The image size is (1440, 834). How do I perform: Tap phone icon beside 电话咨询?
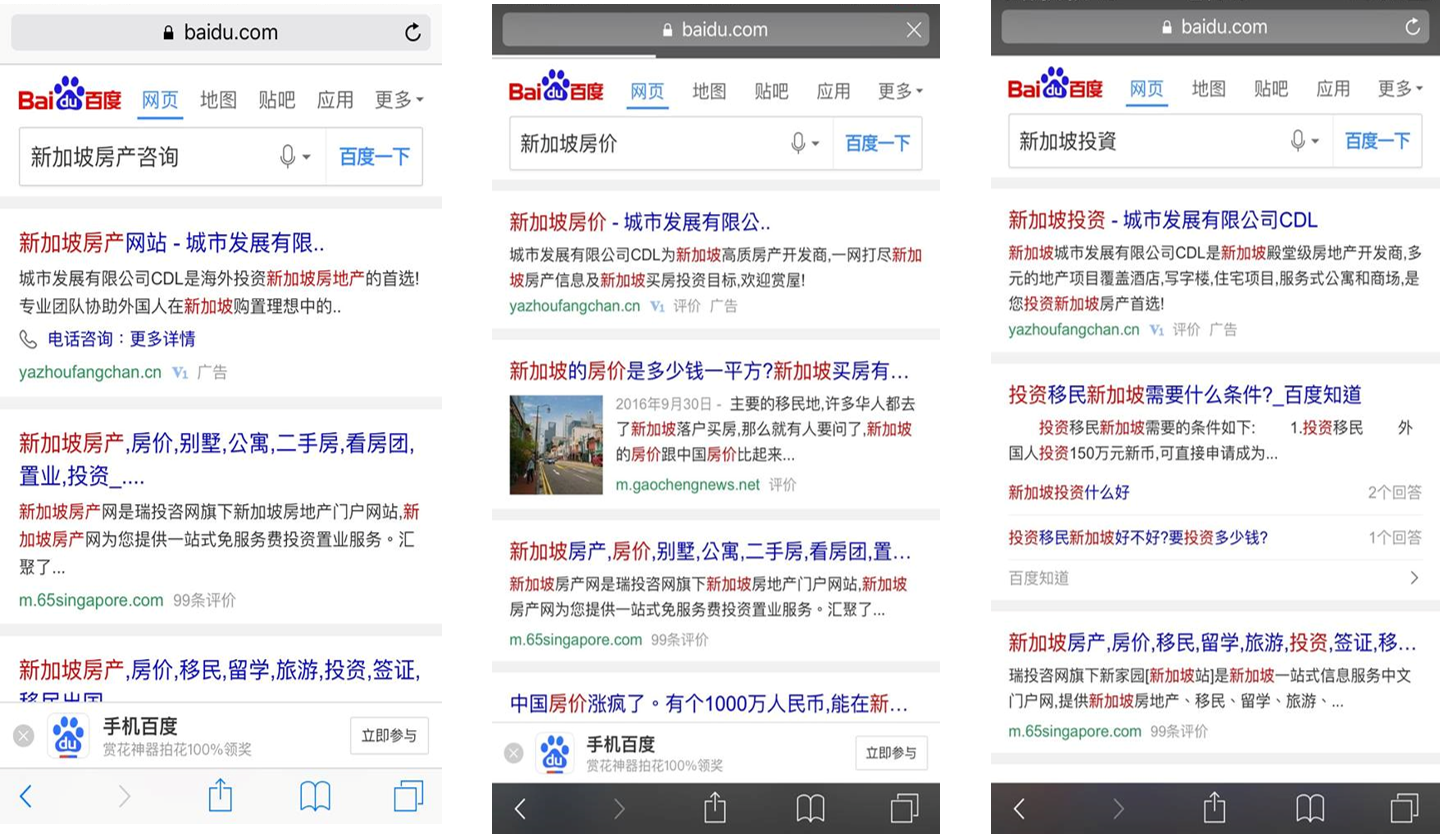coord(28,340)
